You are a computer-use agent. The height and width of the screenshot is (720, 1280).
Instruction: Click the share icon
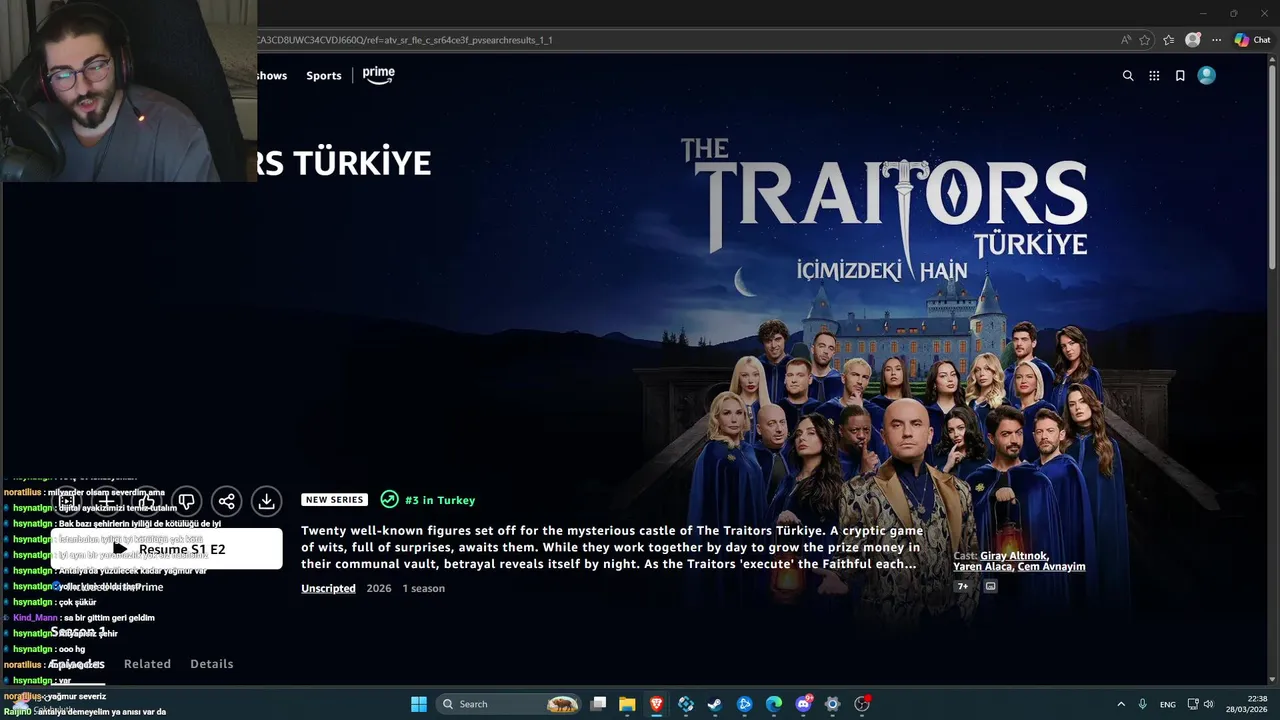227,501
